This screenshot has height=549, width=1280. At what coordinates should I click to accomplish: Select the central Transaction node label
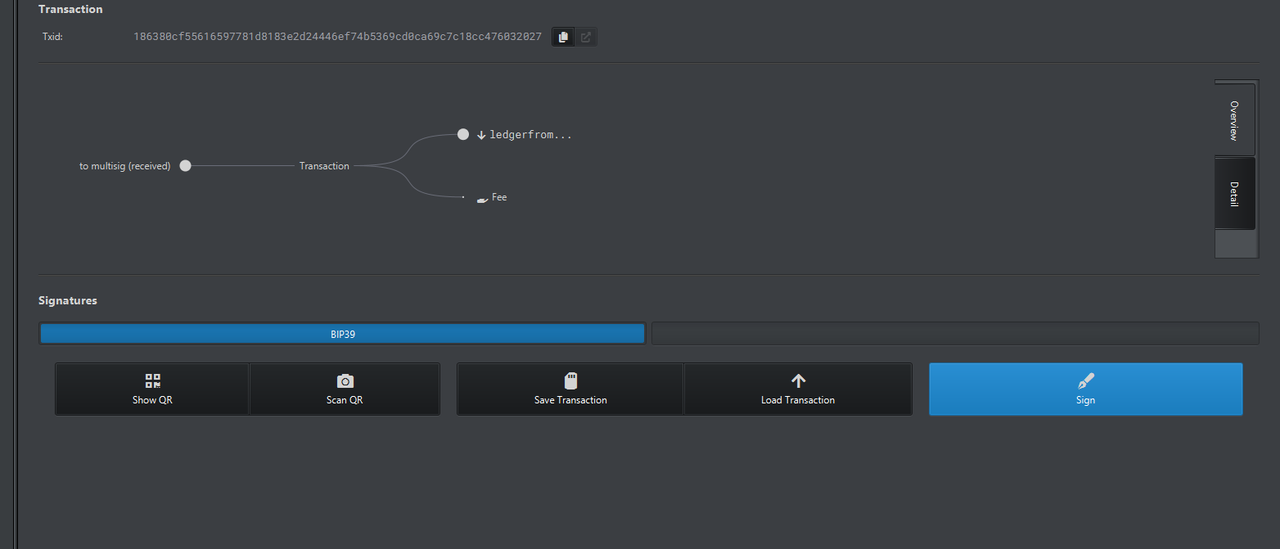point(325,166)
